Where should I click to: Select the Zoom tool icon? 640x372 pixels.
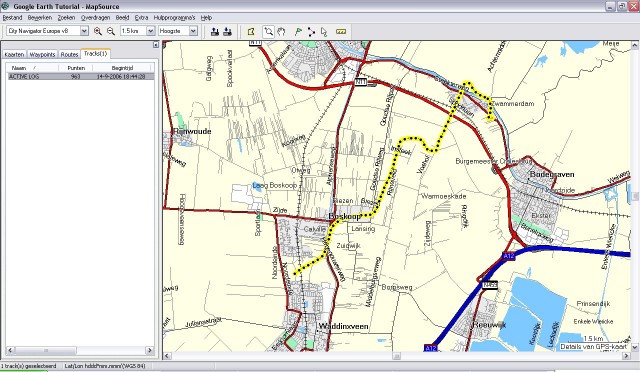[268, 31]
